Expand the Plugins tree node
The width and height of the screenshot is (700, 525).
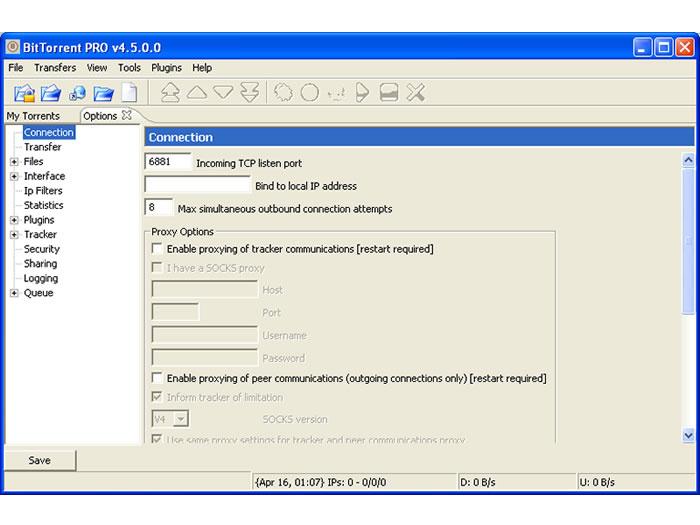pos(14,220)
